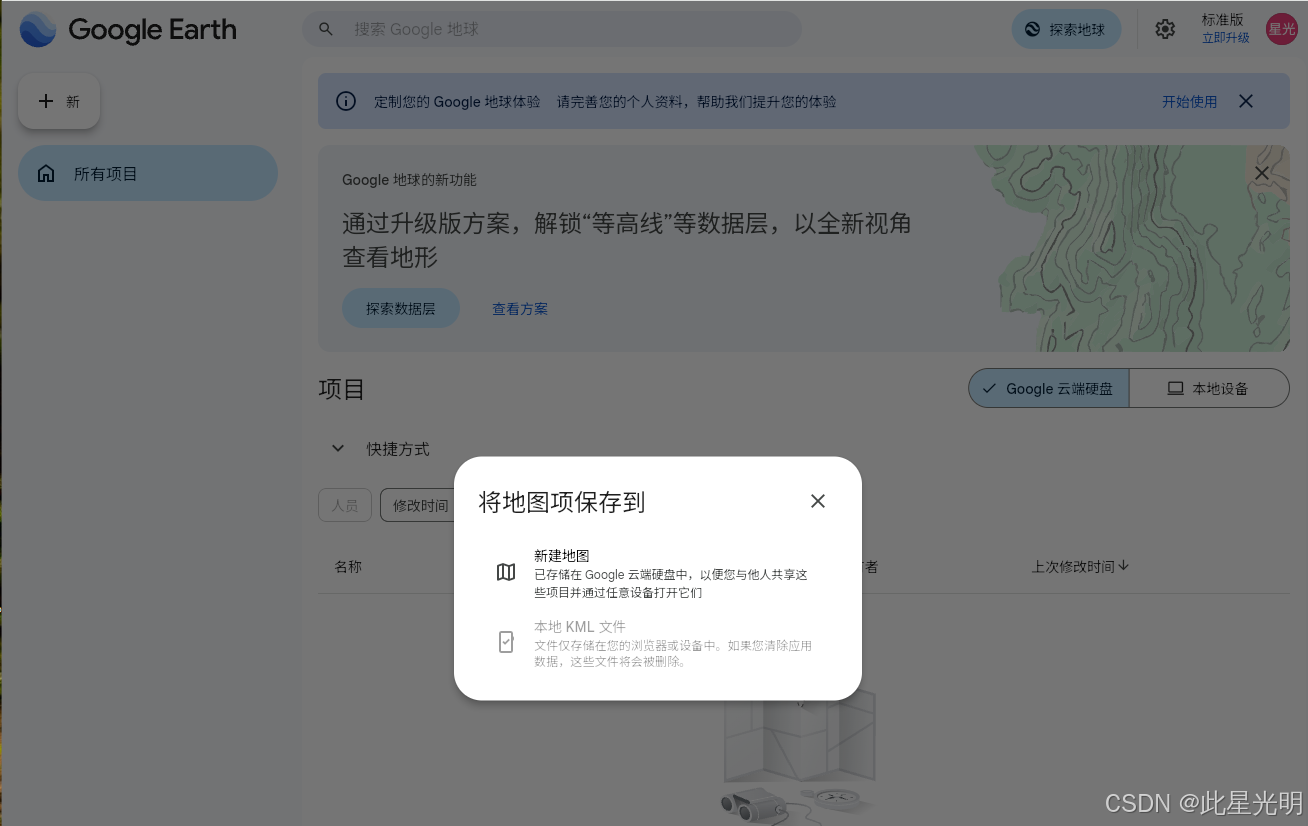Open the 人员 filter chip

click(344, 505)
